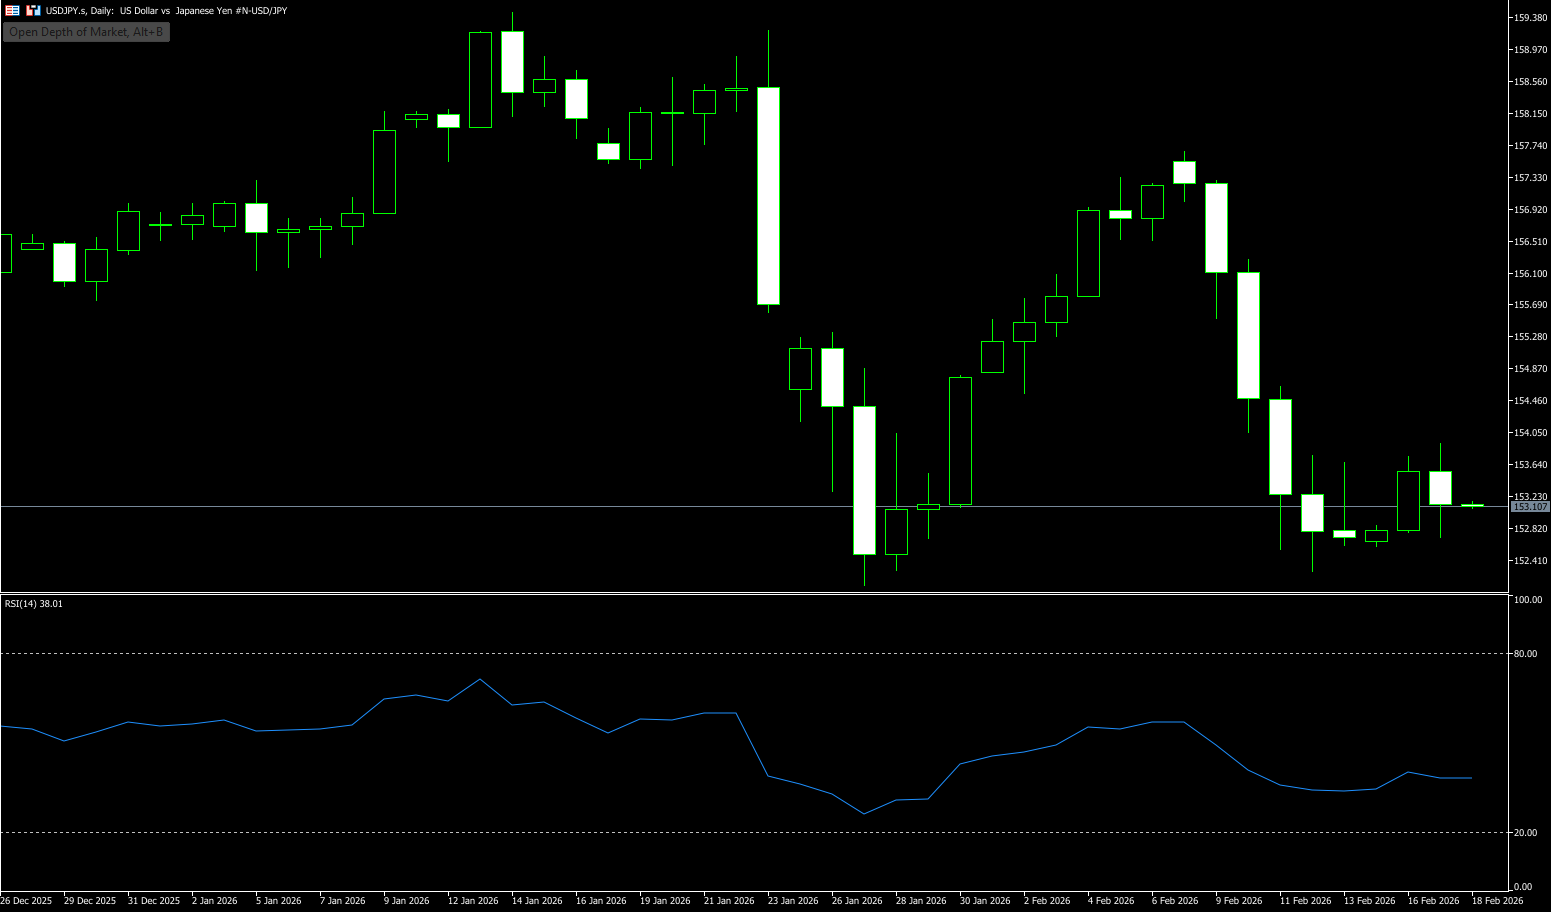Click the 159.380 value on the price scale

tap(1530, 18)
